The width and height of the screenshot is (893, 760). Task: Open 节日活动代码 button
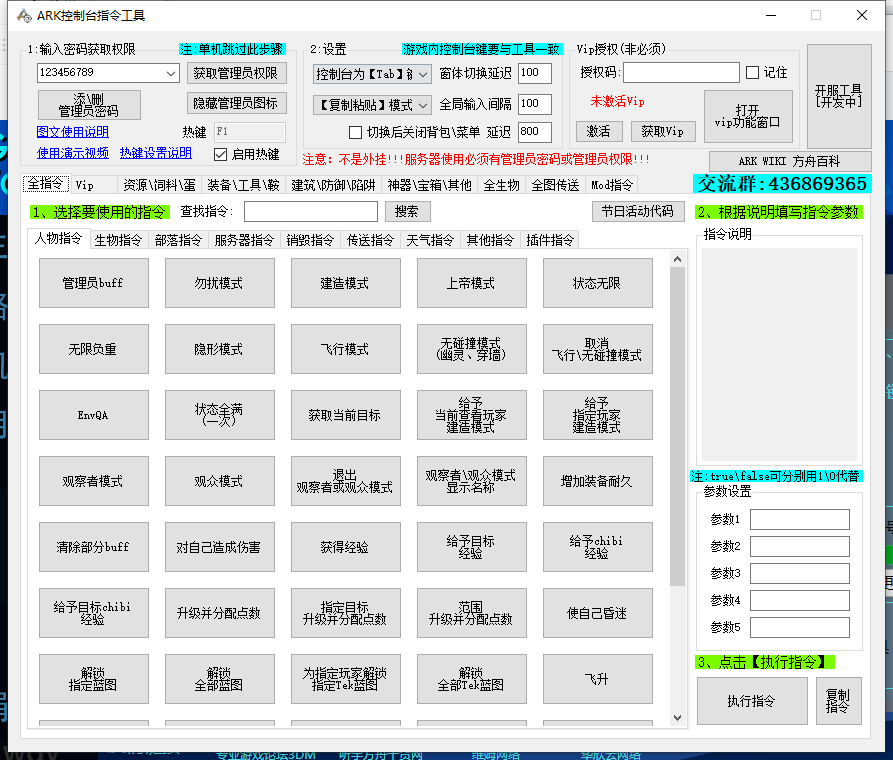(x=638, y=211)
